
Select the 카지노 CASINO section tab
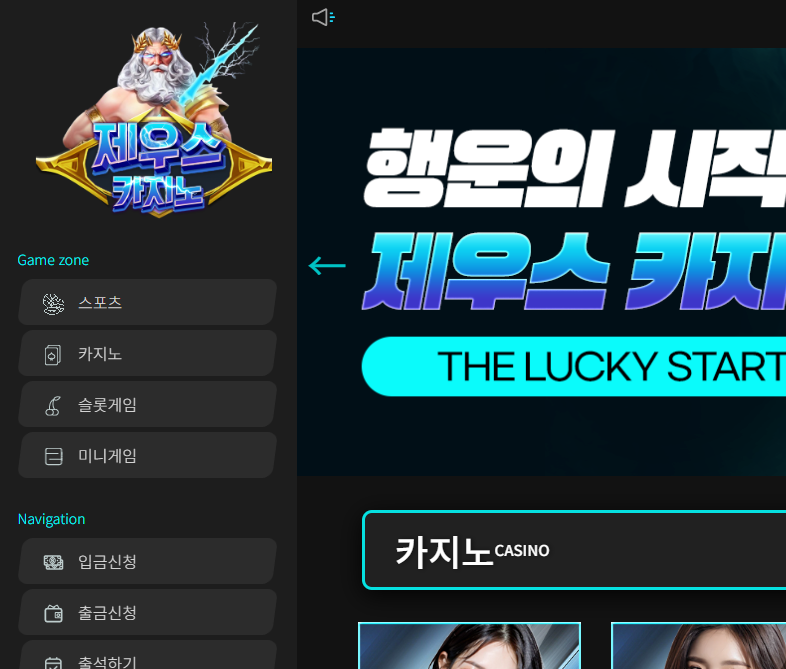point(574,550)
